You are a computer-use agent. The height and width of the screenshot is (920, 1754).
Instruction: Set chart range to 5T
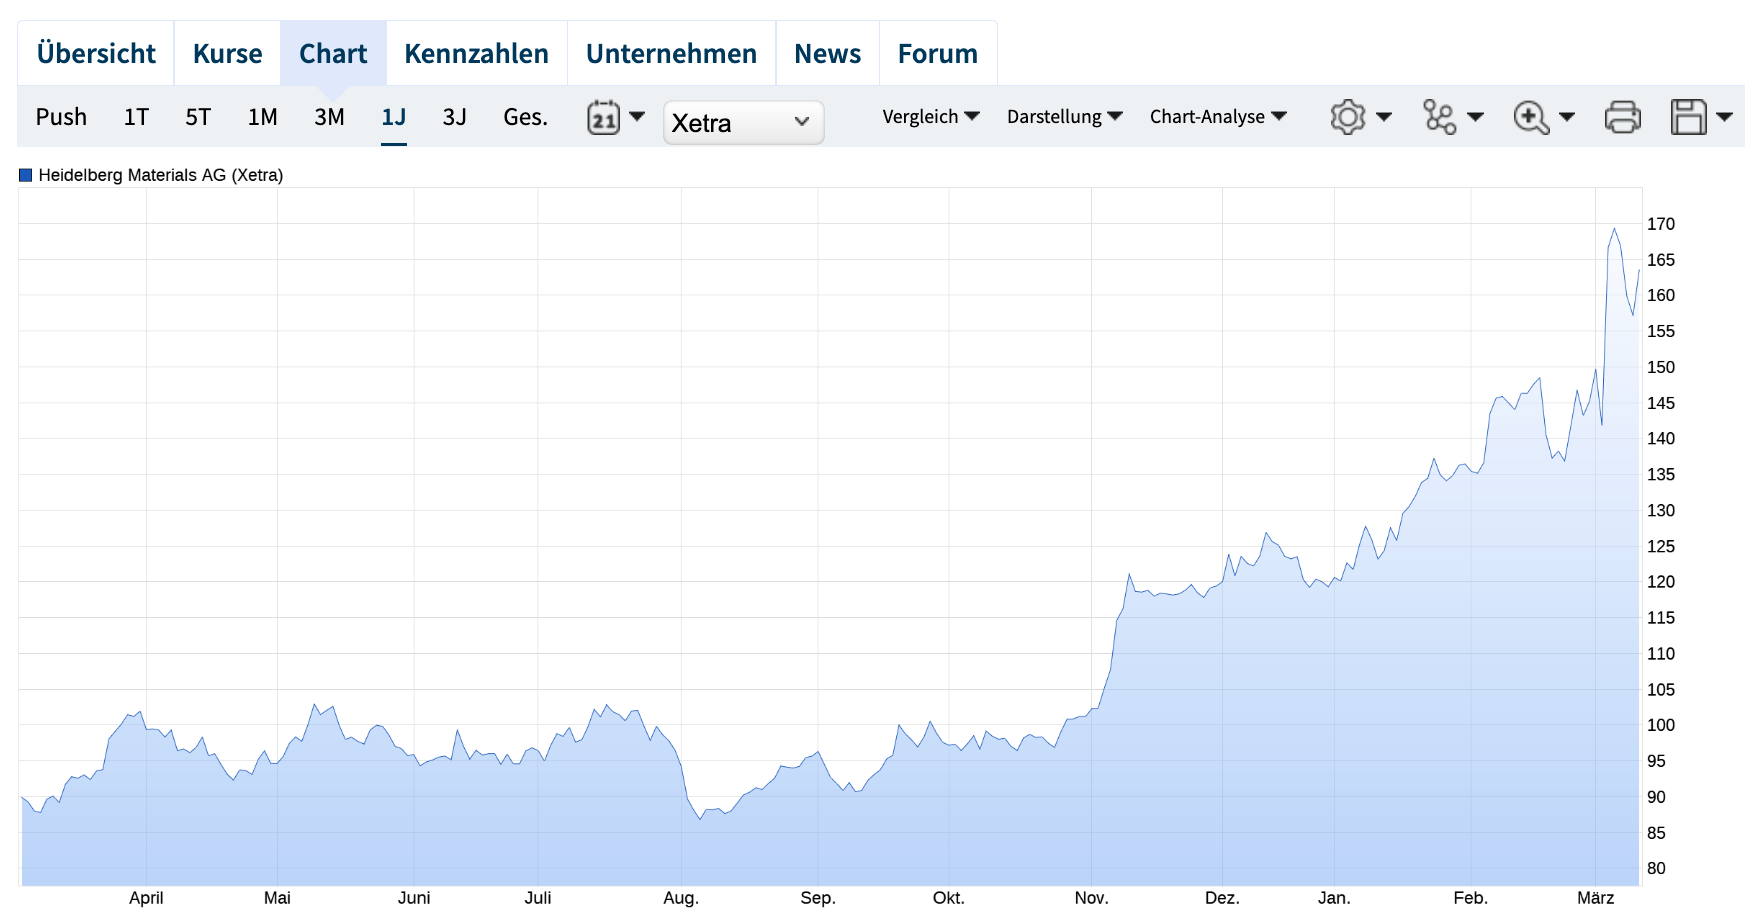[198, 117]
